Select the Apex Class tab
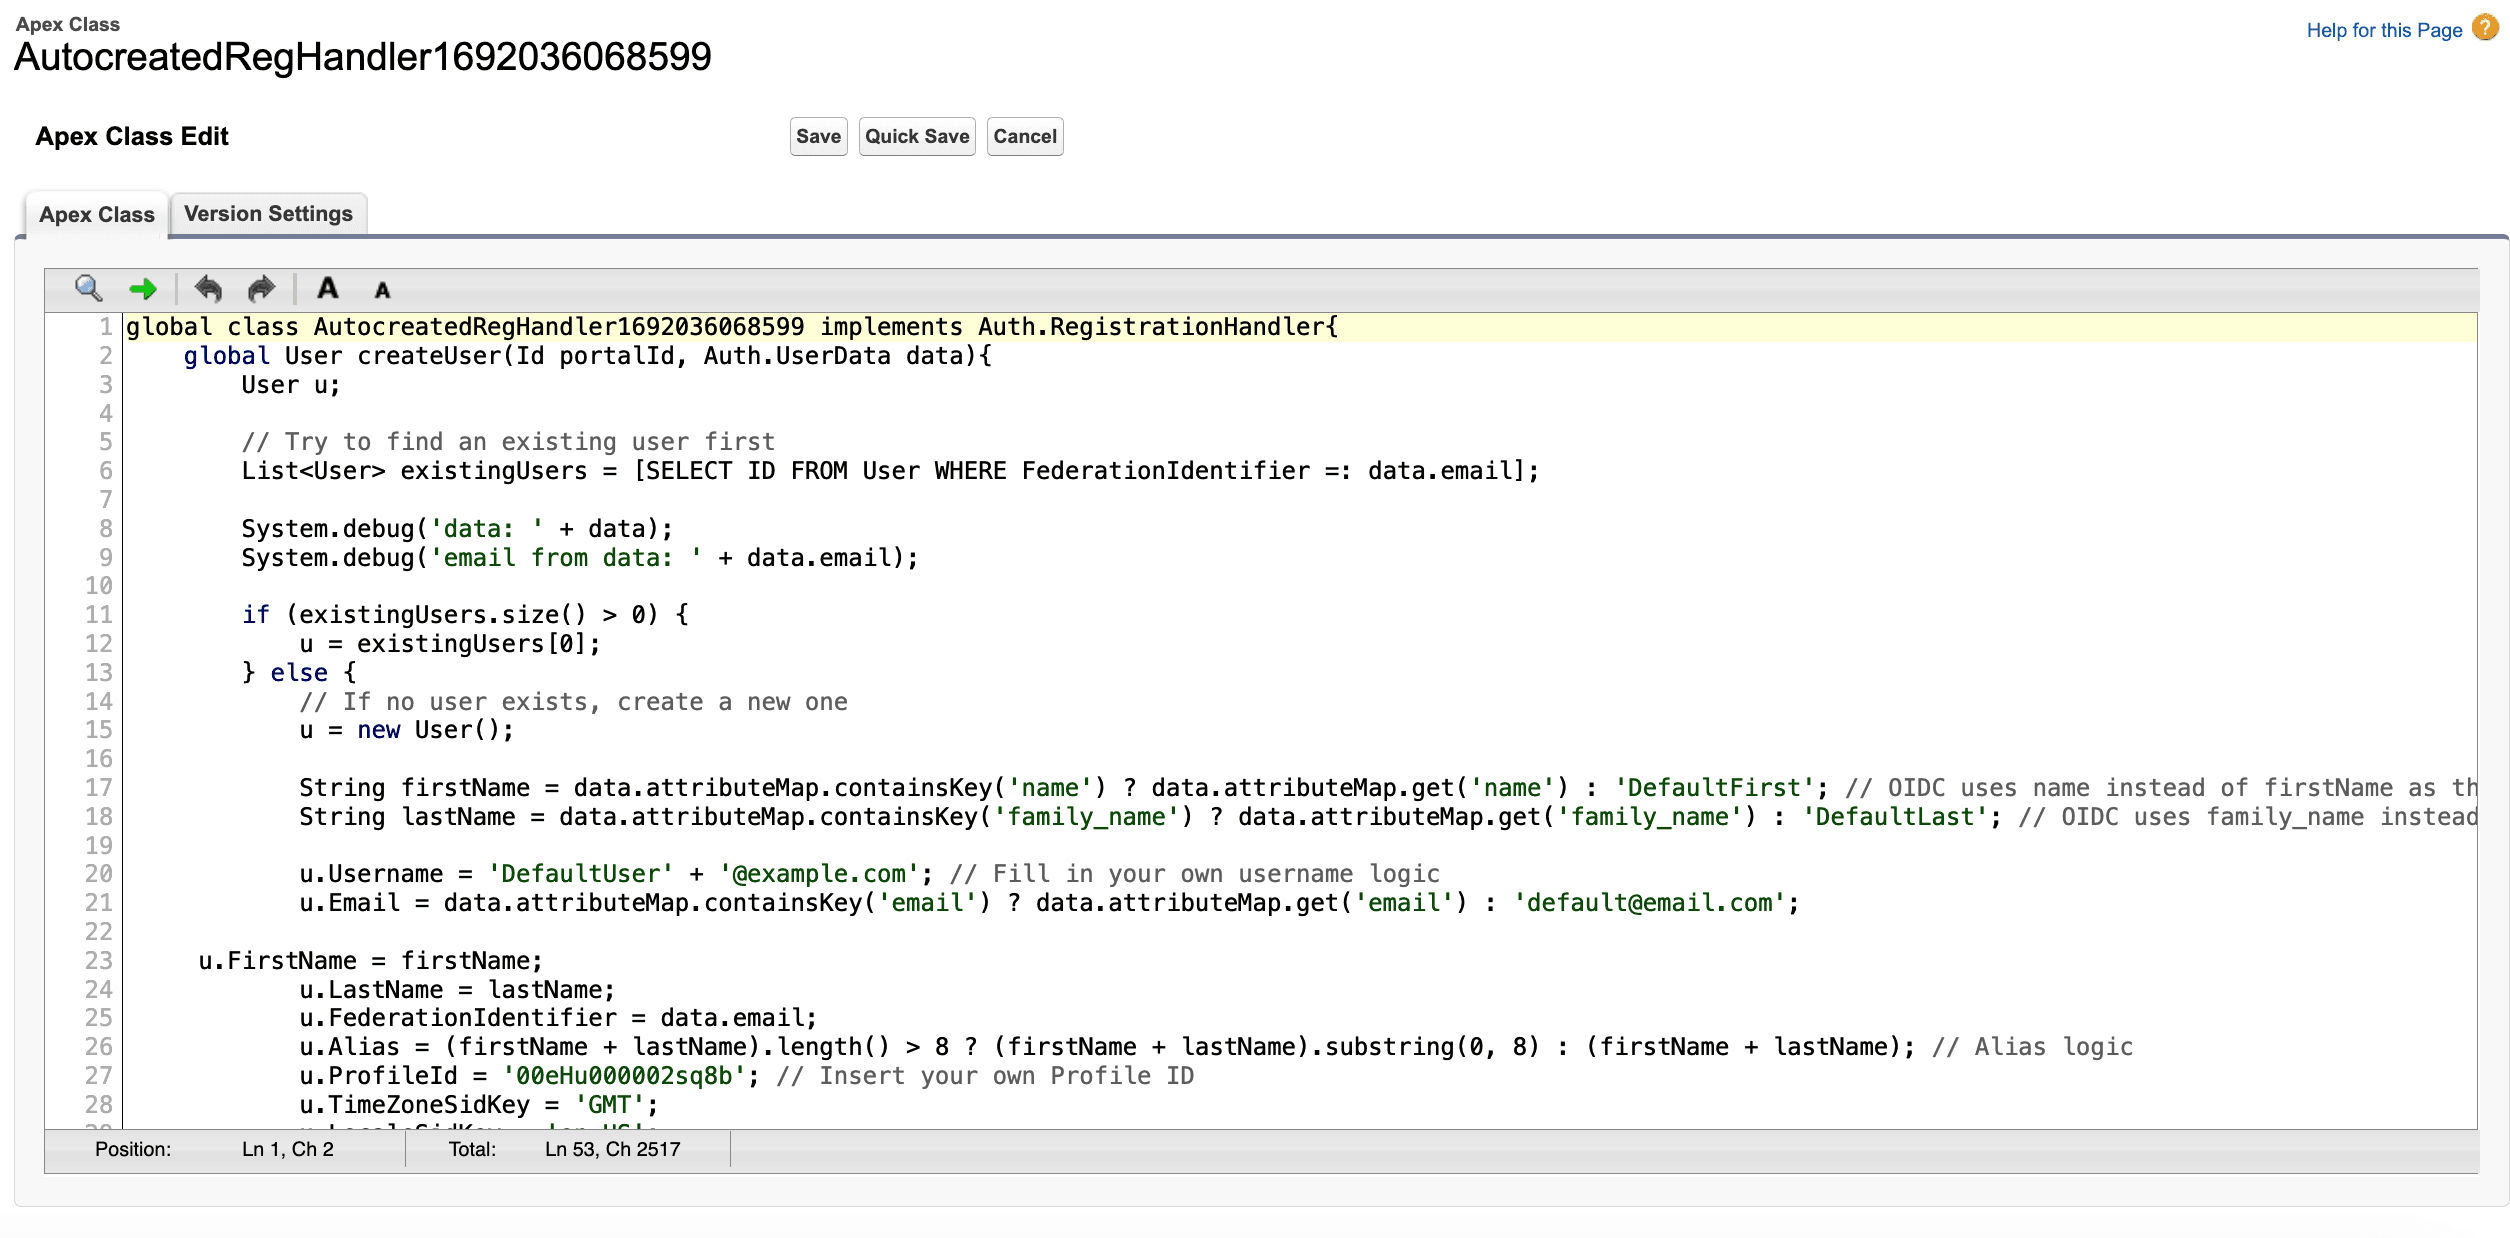Screen dimensions: 2510x1238 click(x=96, y=214)
